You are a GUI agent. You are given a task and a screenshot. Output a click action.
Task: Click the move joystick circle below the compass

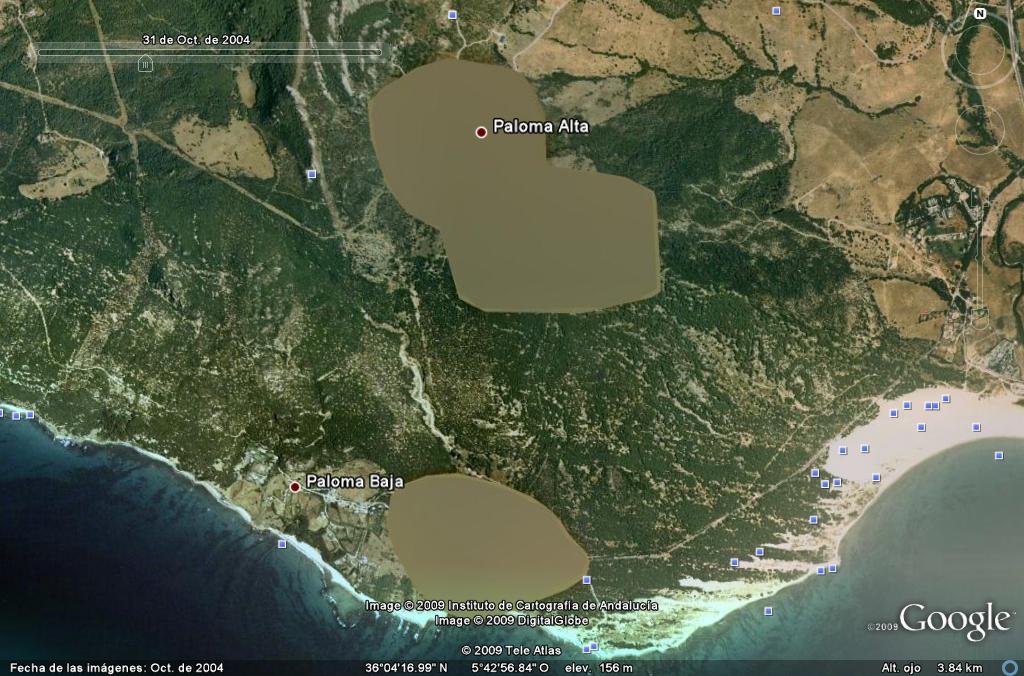[x=979, y=128]
